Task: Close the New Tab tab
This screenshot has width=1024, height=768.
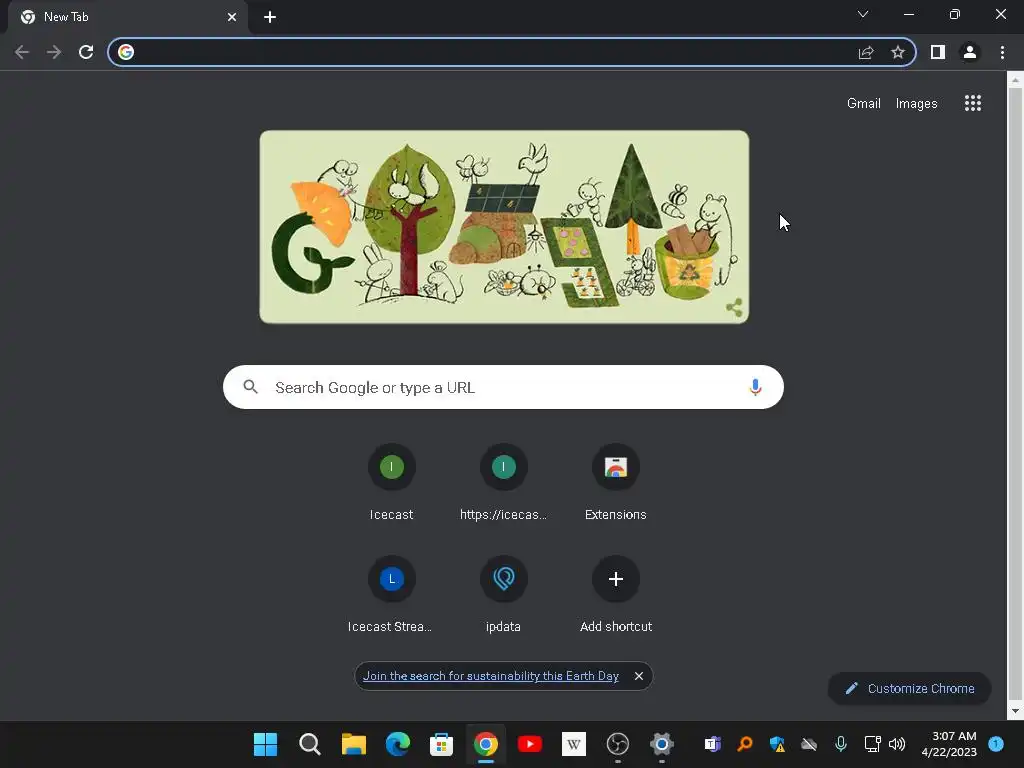Action: (x=232, y=17)
